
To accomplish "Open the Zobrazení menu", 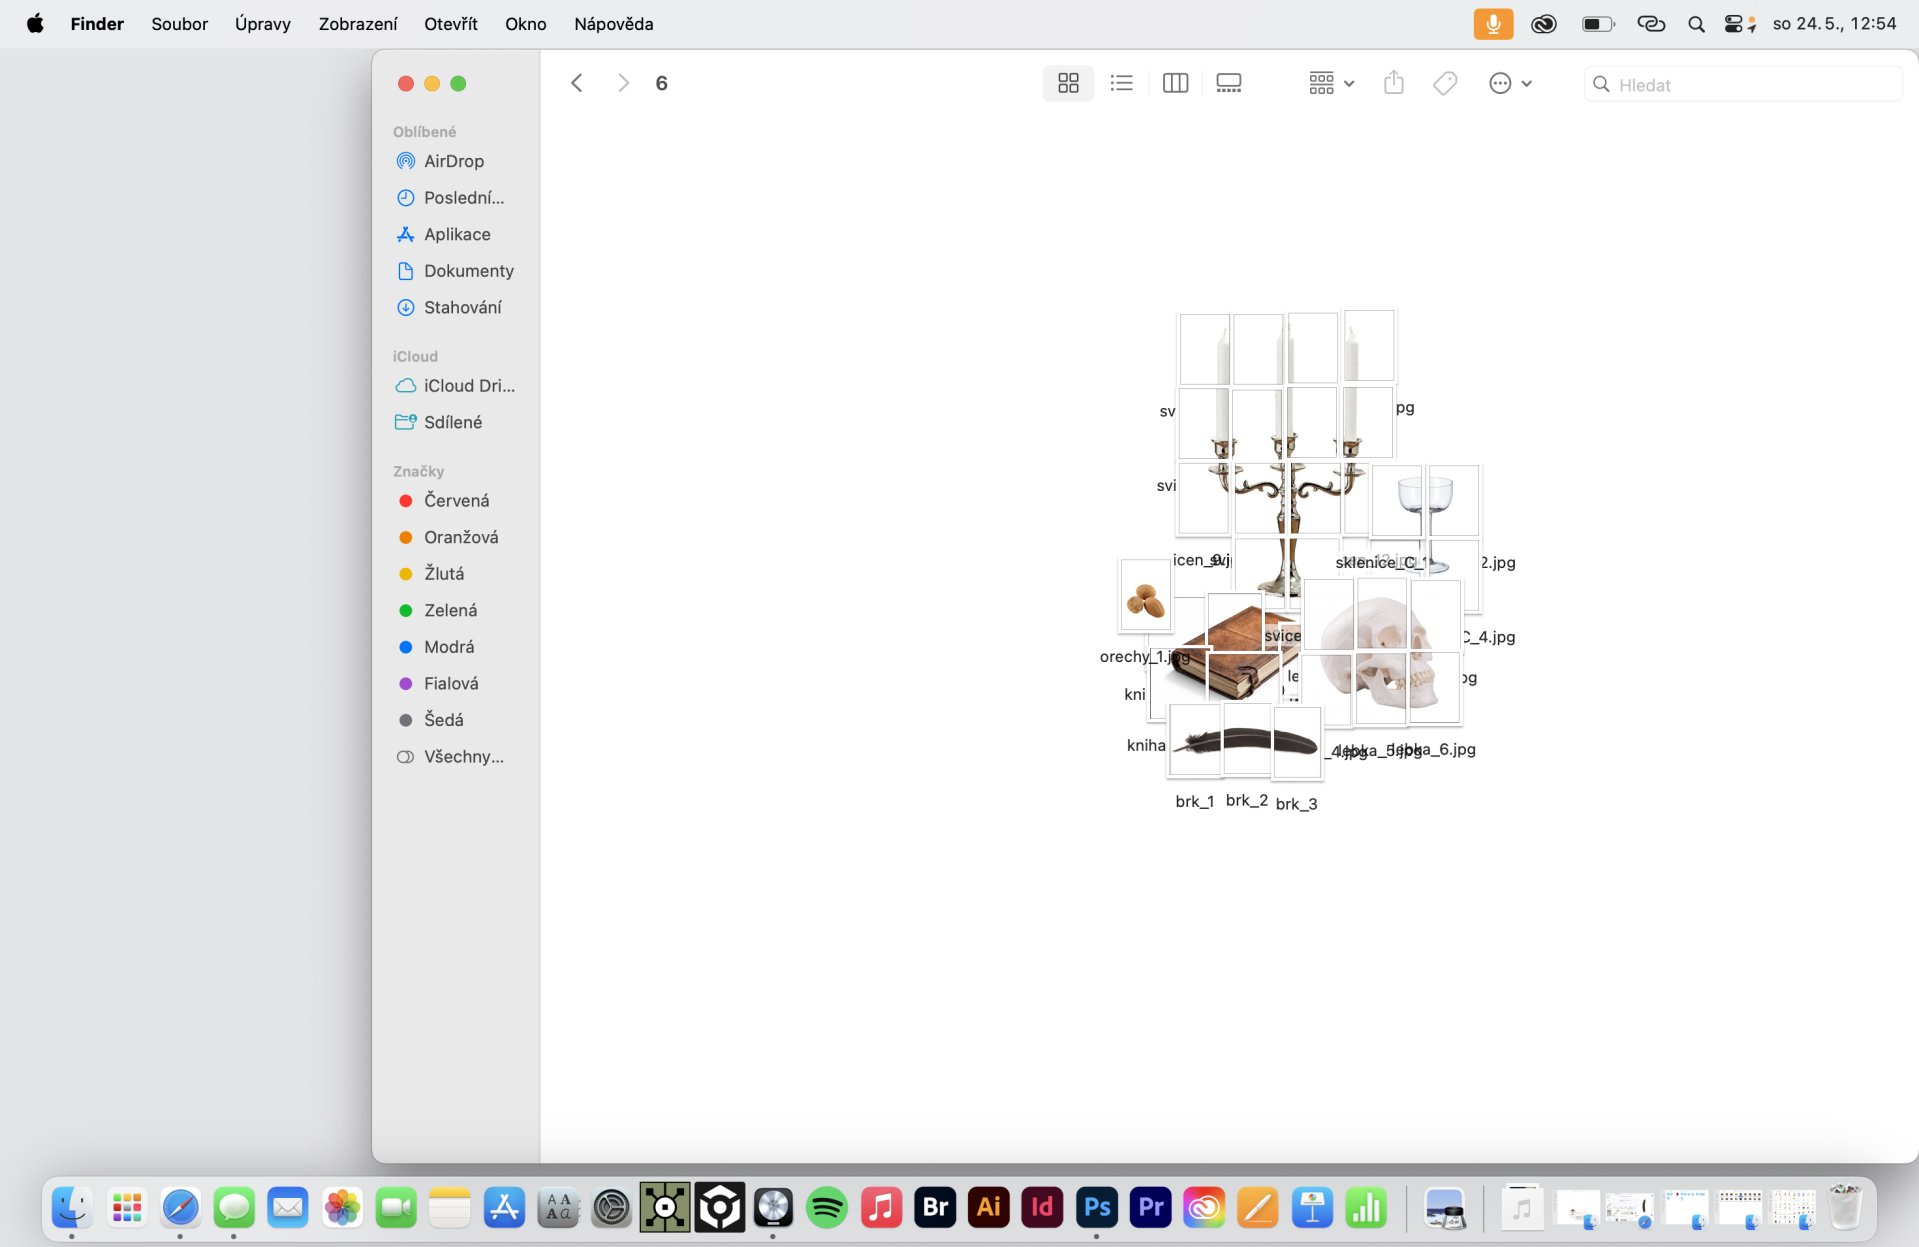I will click(x=357, y=23).
